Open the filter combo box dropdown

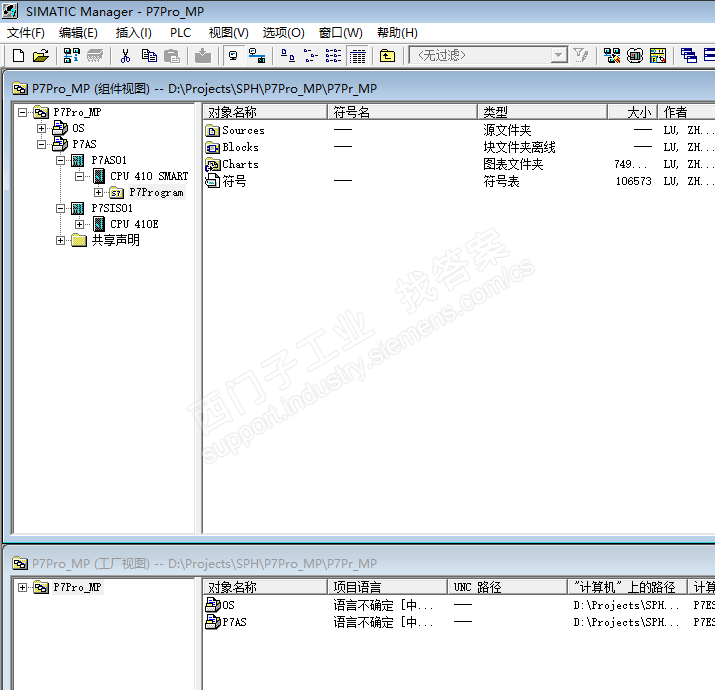(x=558, y=56)
